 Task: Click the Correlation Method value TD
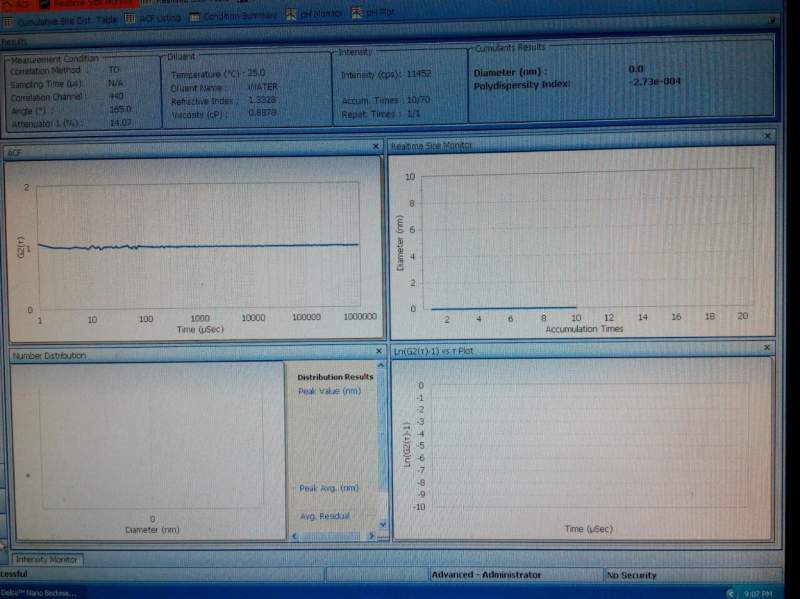pos(114,69)
